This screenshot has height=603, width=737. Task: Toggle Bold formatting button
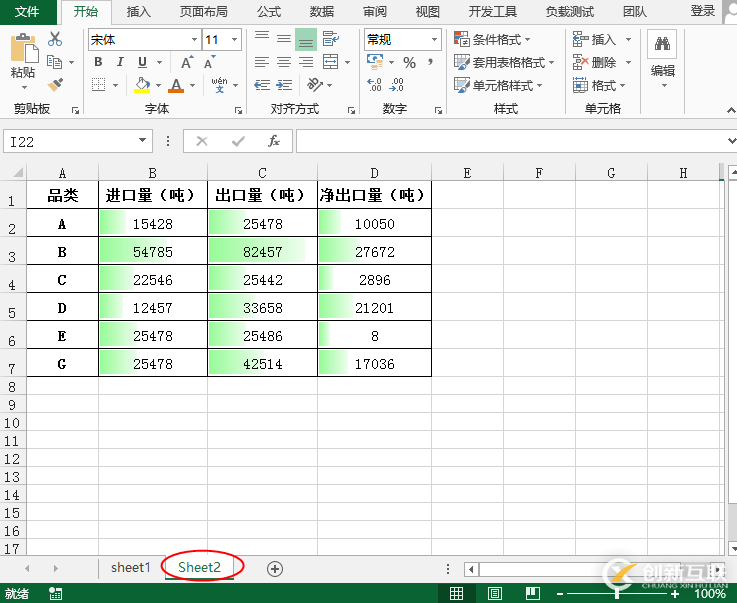click(x=98, y=62)
